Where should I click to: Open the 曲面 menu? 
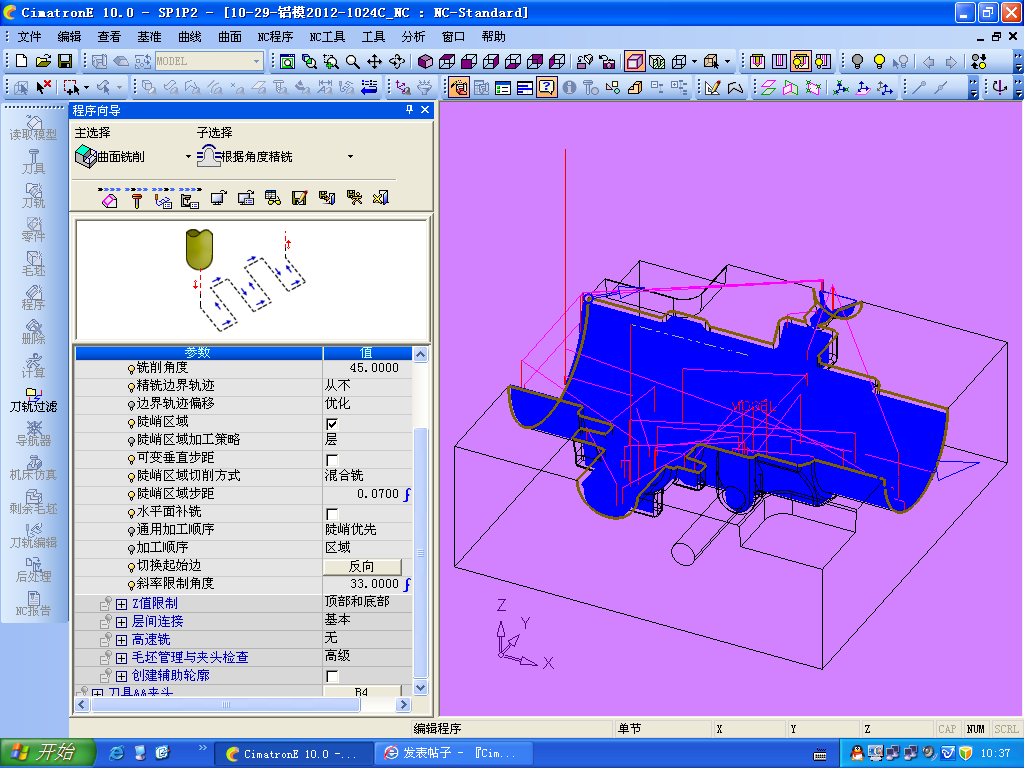click(x=229, y=37)
